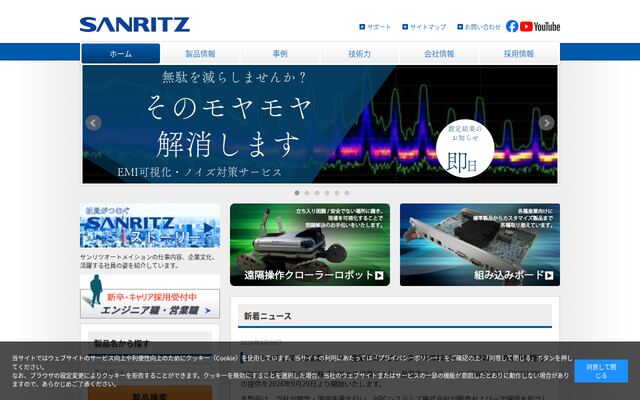This screenshot has width=640, height=400.
Task: Click the 新着ニュース heading
Action: 268,316
